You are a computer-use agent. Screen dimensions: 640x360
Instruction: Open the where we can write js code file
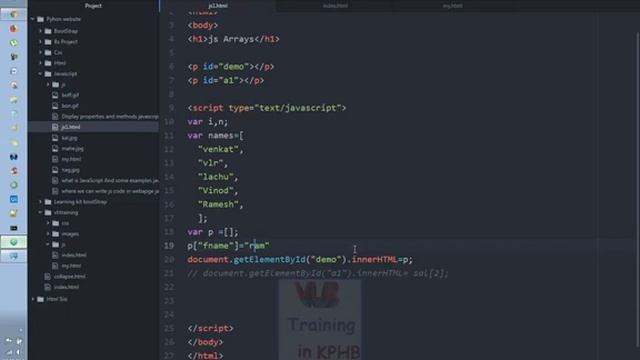click(x=110, y=191)
